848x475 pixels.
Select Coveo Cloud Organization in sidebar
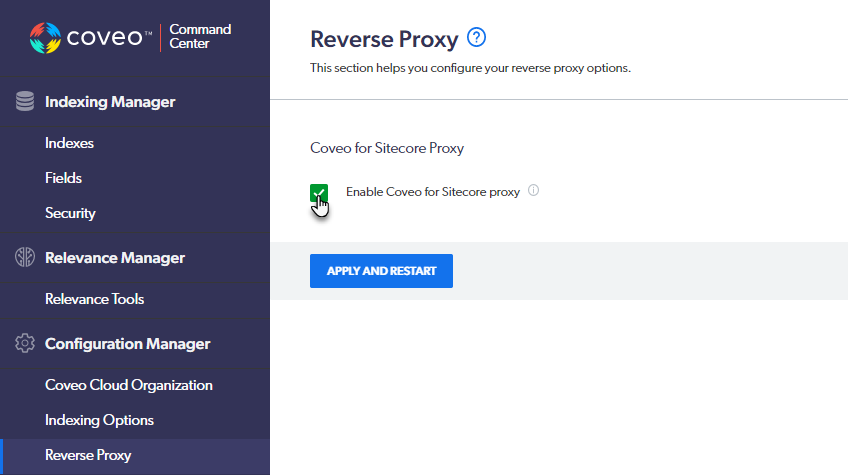(129, 385)
